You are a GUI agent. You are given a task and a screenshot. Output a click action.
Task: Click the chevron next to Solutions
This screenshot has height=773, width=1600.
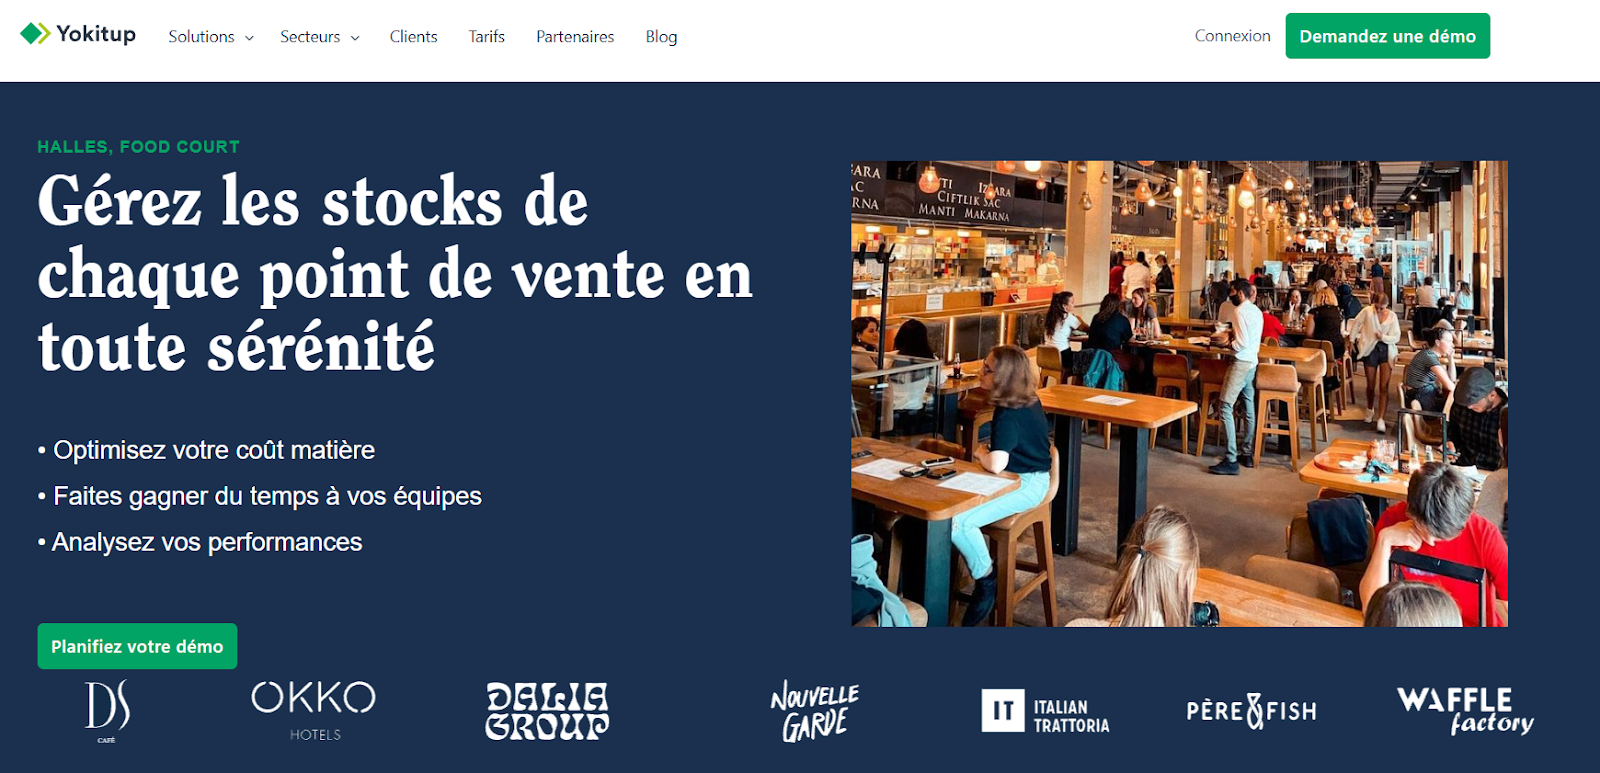pos(249,38)
